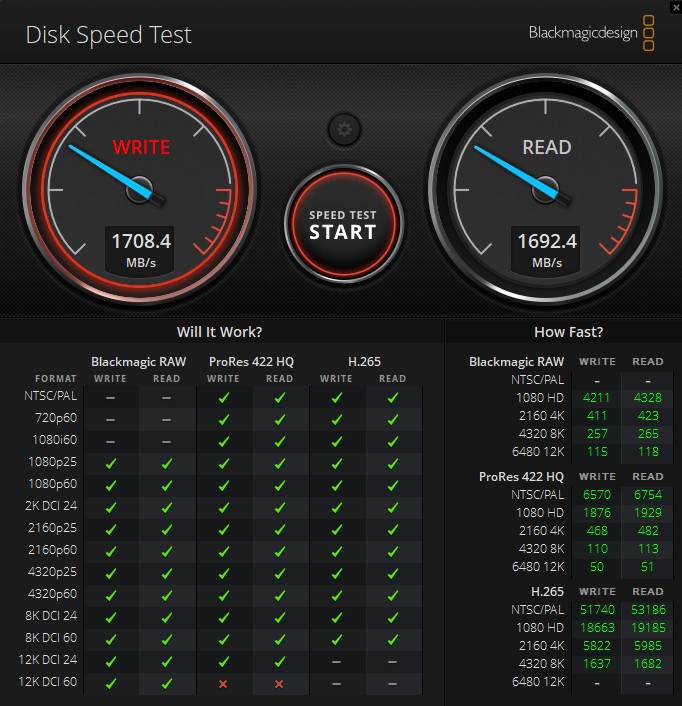Screen dimensions: 682x706
Task: Click the Will It Work? heading
Action: click(219, 332)
